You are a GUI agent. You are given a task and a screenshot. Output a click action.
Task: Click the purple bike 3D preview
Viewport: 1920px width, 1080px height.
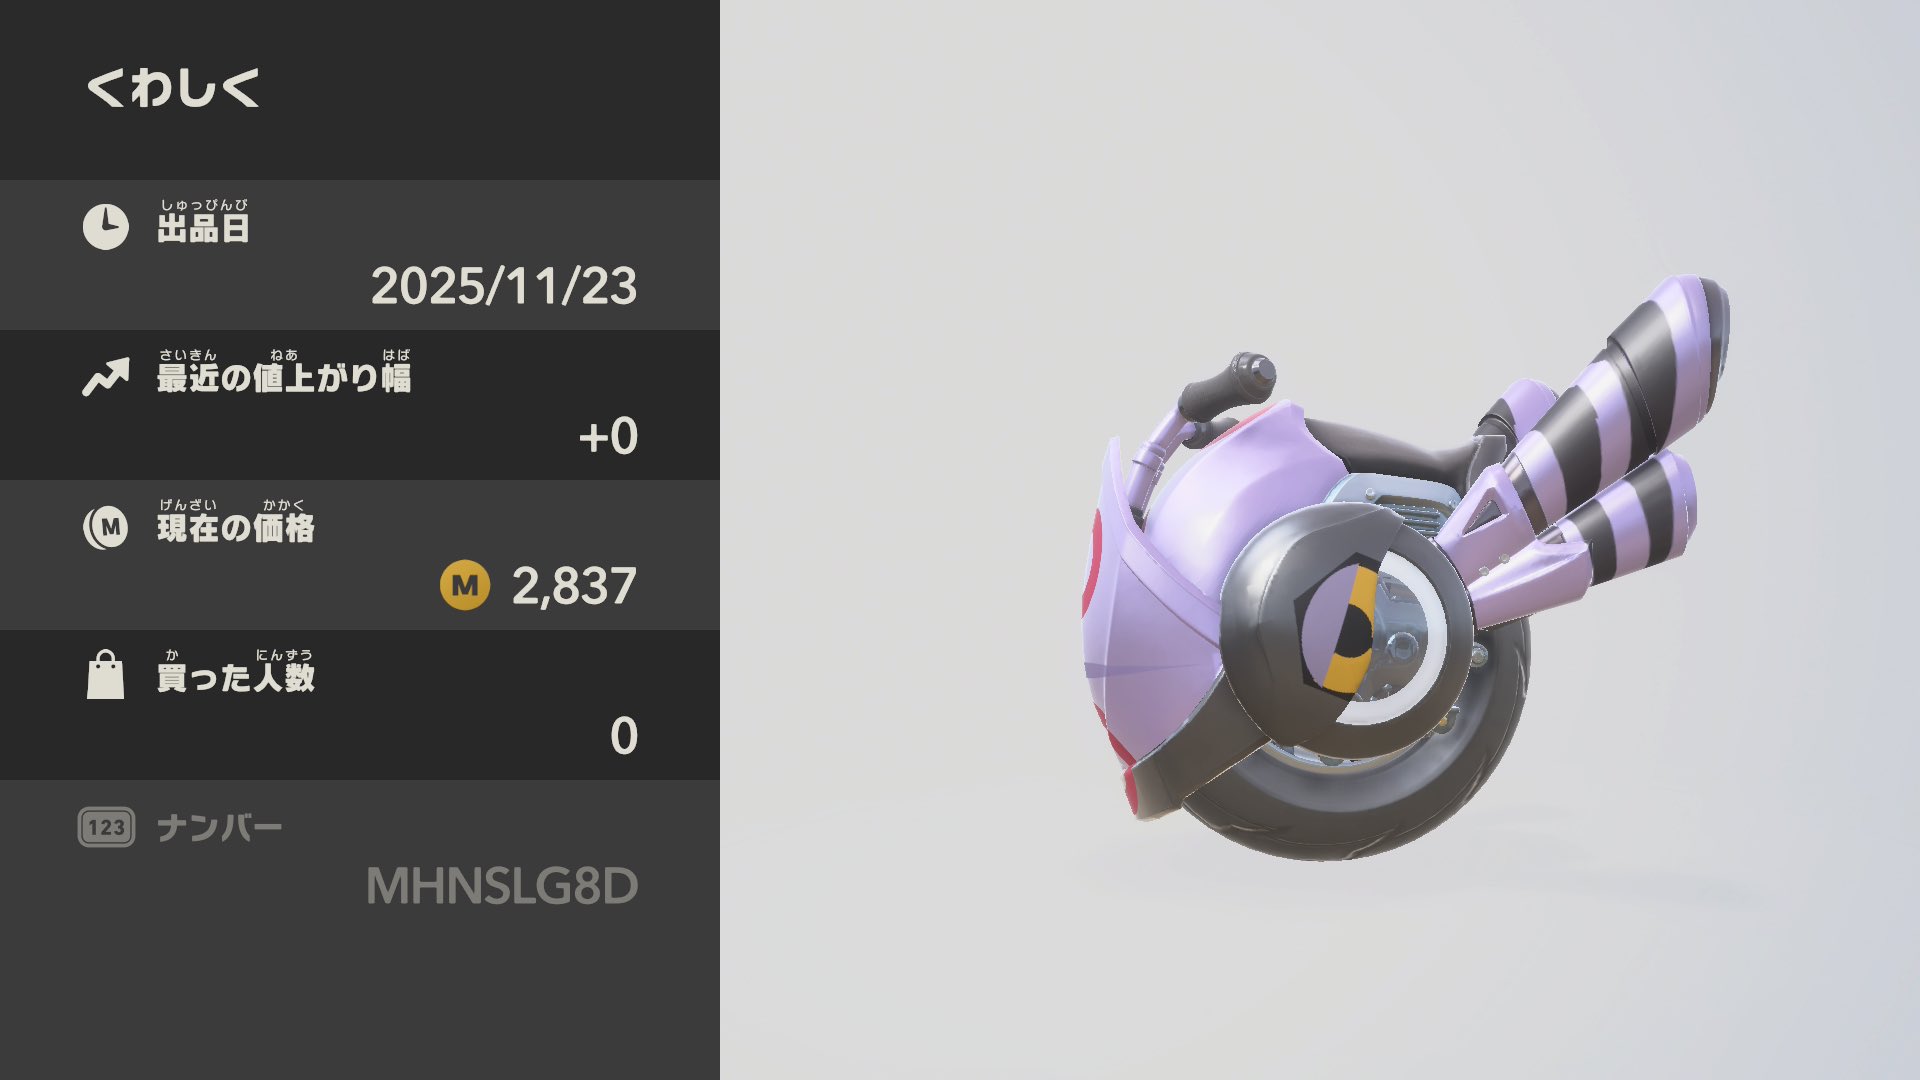[1405, 568]
